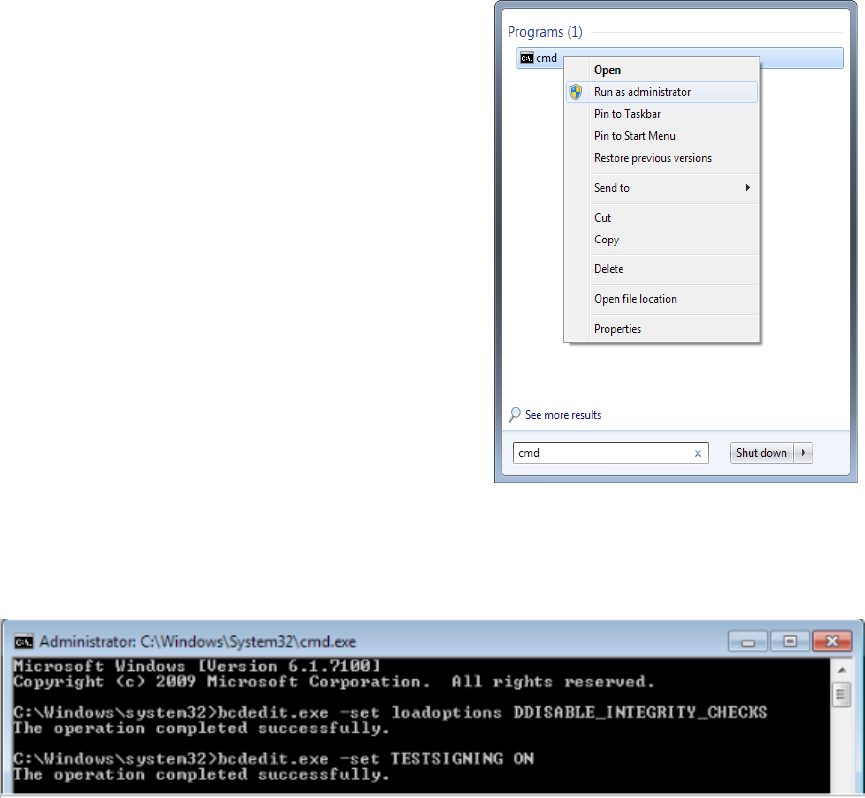Choose Restore previous versions

[x=662, y=158]
